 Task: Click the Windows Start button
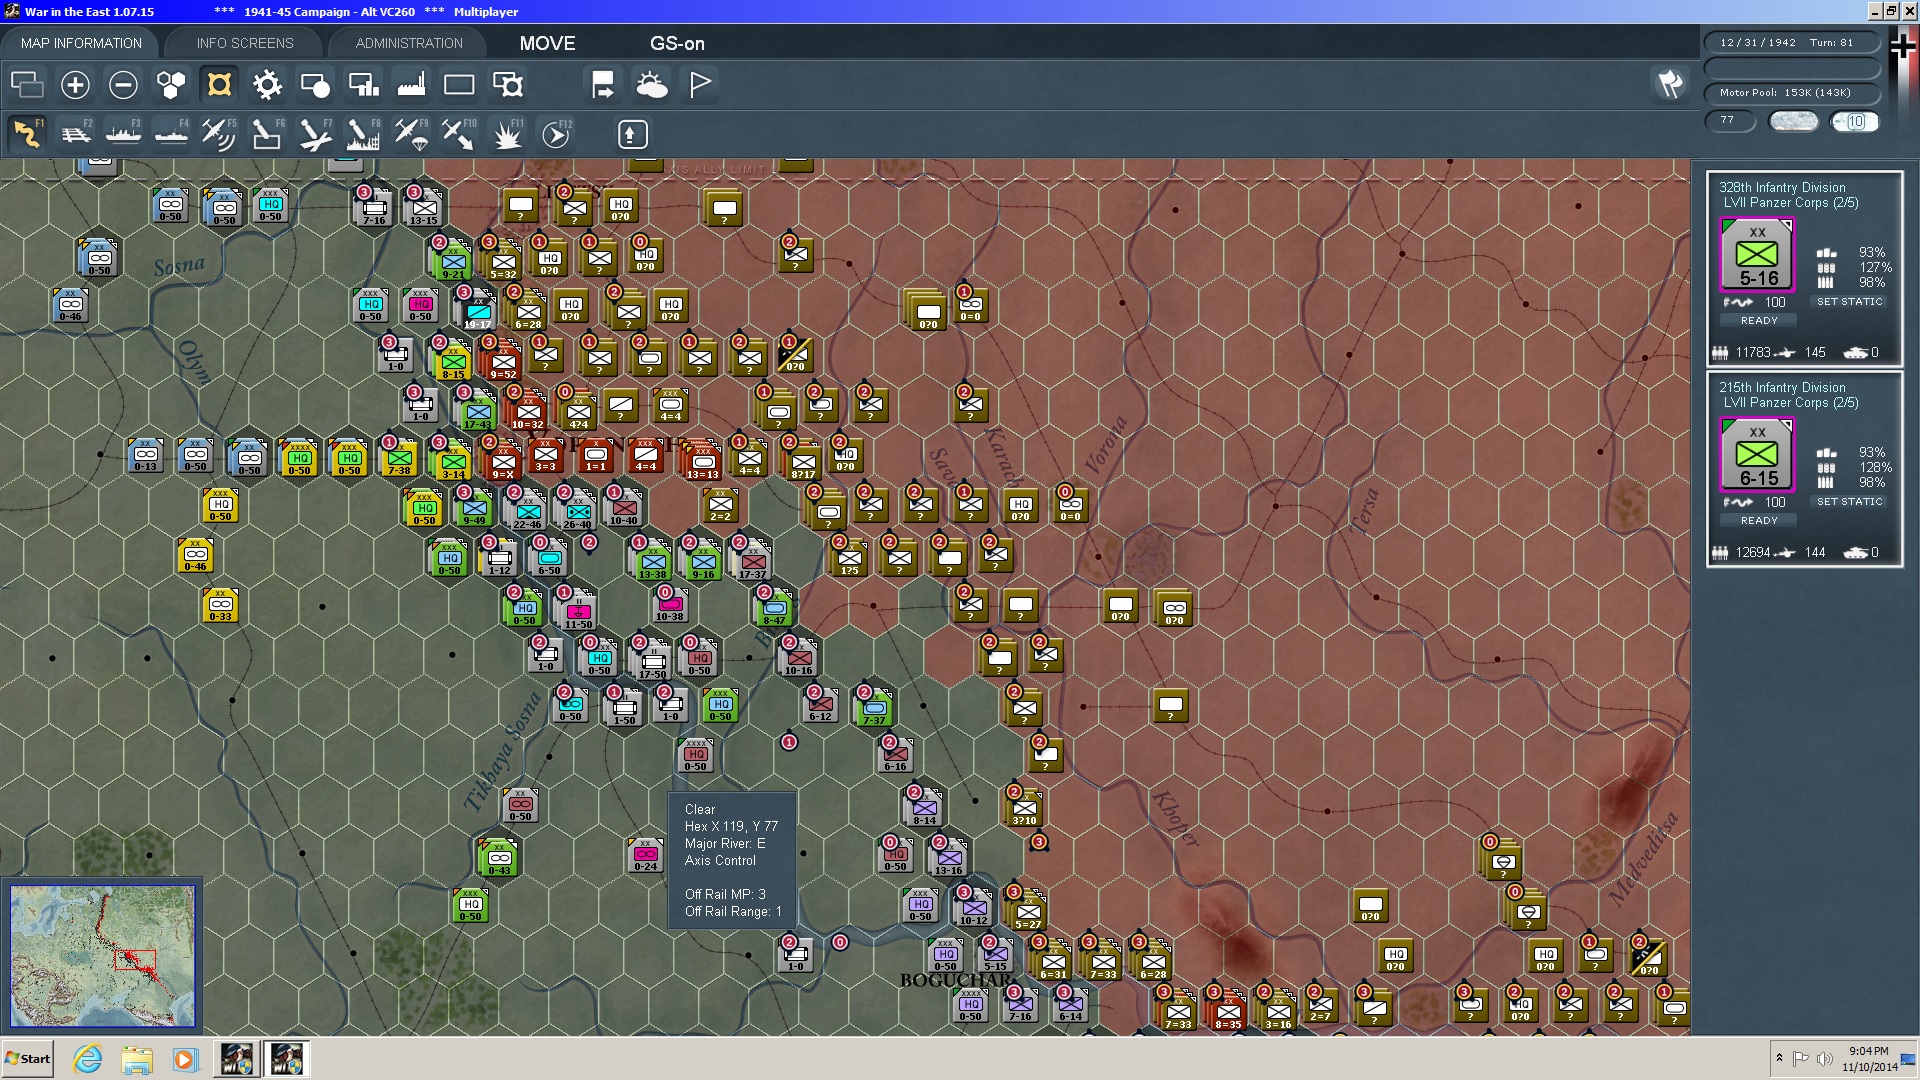(27, 1059)
